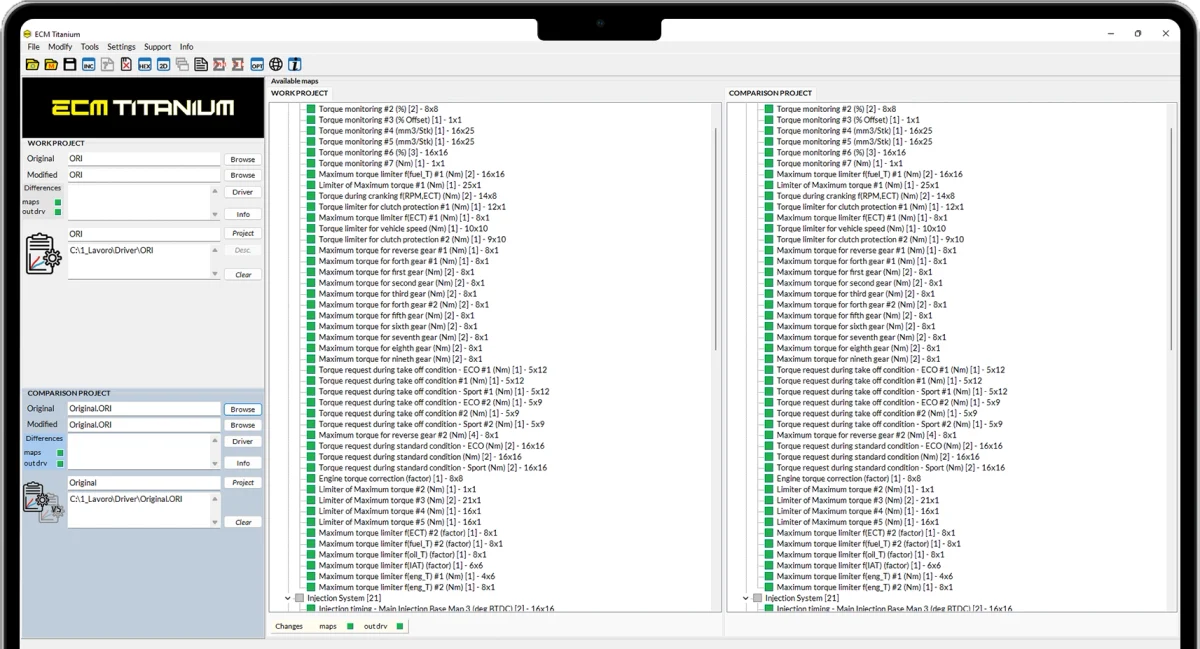Toggle checkbox for Torque monitoring #7 in work project
The height and width of the screenshot is (649, 1200).
(311, 163)
